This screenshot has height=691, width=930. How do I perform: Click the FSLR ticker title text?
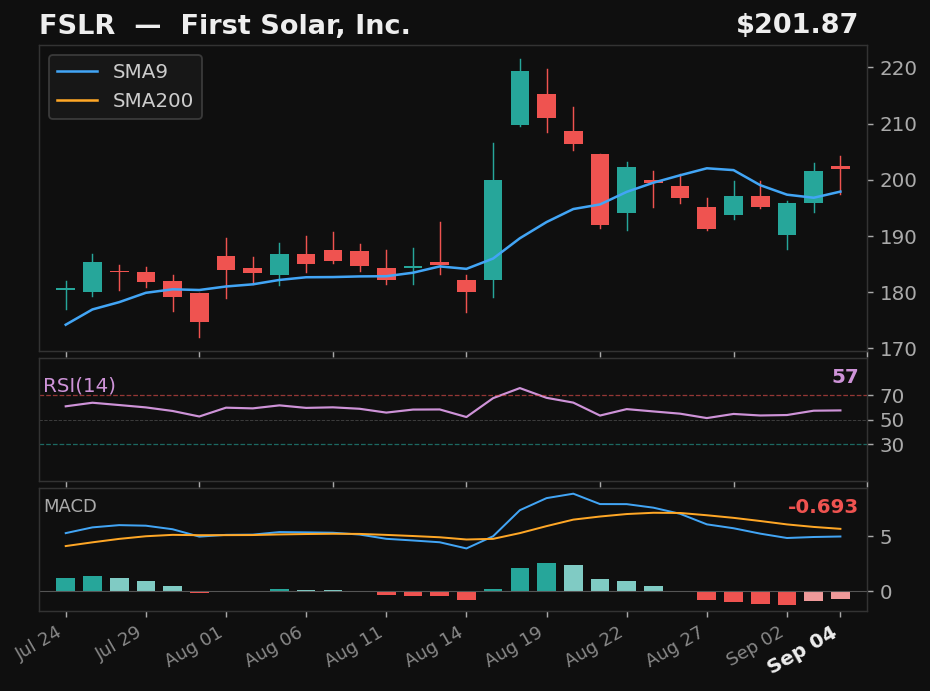77,25
